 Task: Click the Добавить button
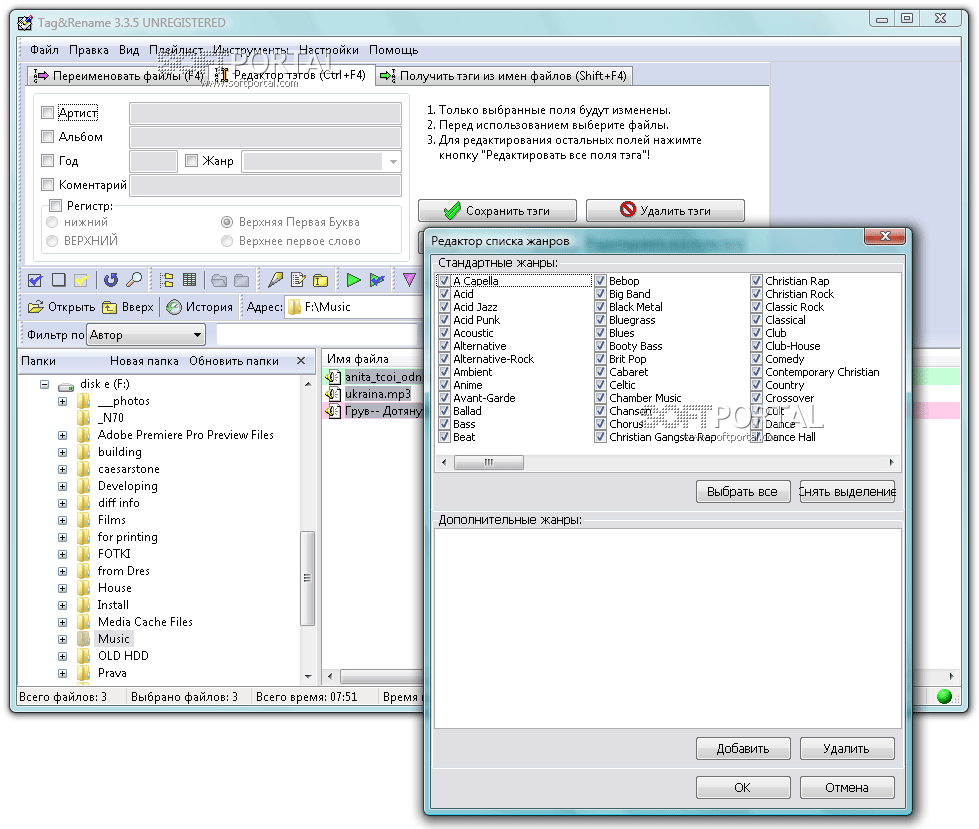tap(743, 748)
